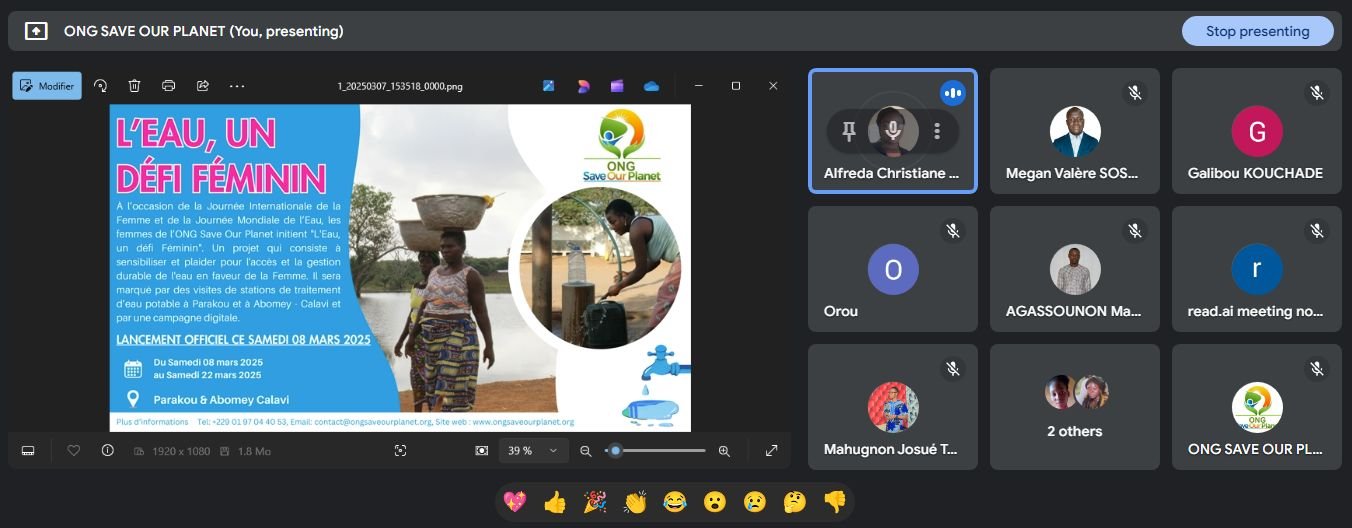
Task: Enter fullscreen using the expand arrows icon
Action: click(x=771, y=451)
